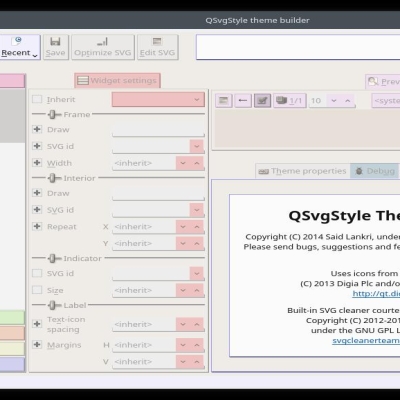Image resolution: width=400 pixels, height=400 pixels.
Task: Open the svgcleanerteam link
Action: pos(366,341)
